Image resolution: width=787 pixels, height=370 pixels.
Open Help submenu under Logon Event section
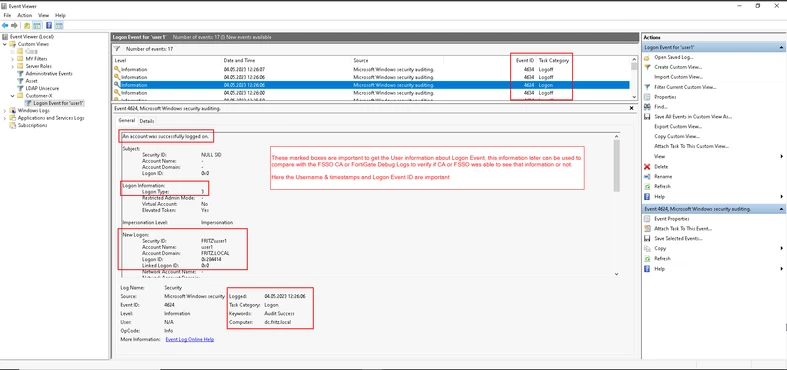pyautogui.click(x=781, y=196)
